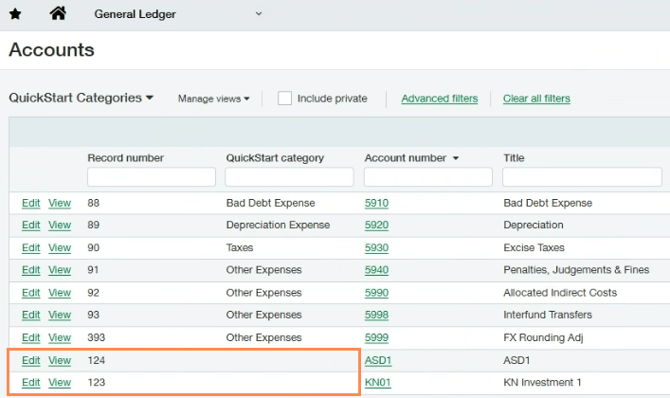Image resolution: width=670 pixels, height=398 pixels.
Task: Edit record 91 Penalties row
Action: pos(31,270)
